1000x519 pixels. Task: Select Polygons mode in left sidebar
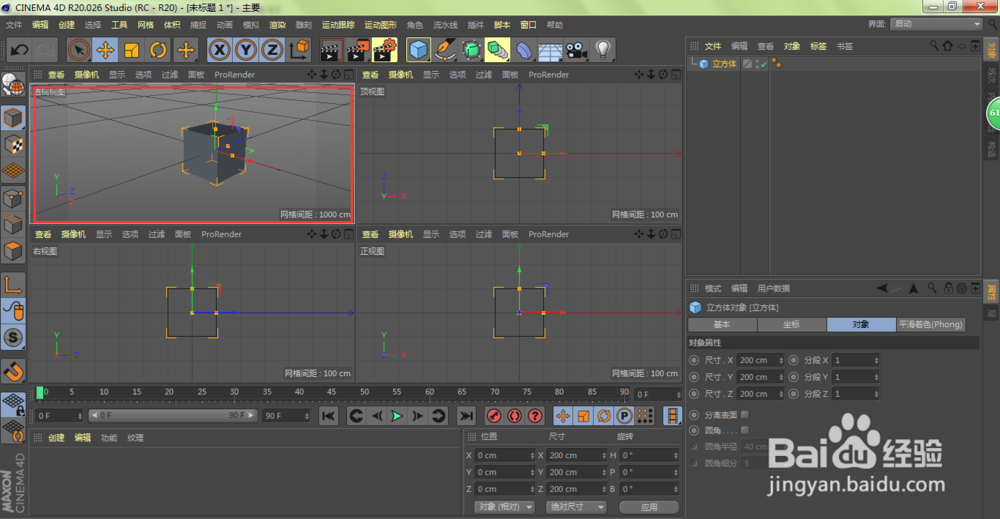[13, 251]
